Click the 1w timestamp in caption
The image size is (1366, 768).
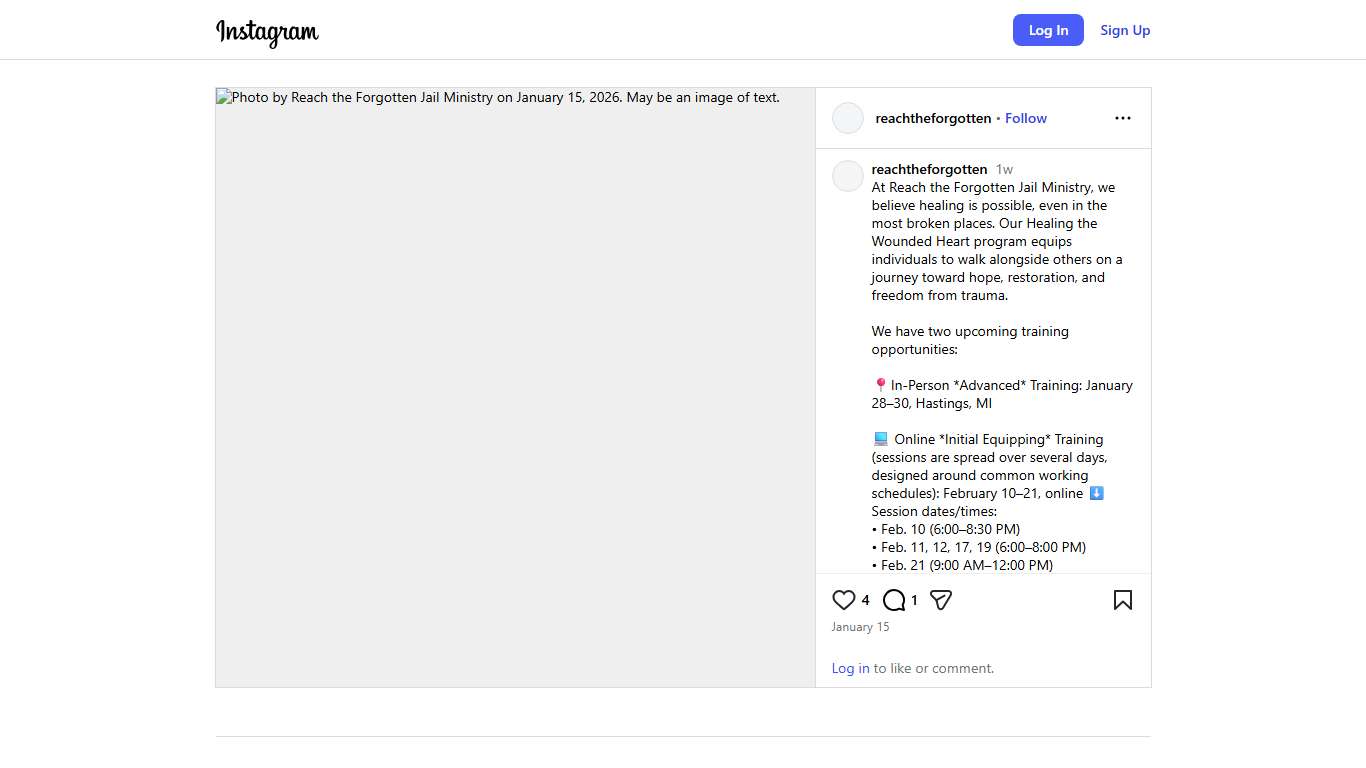[x=1004, y=169]
